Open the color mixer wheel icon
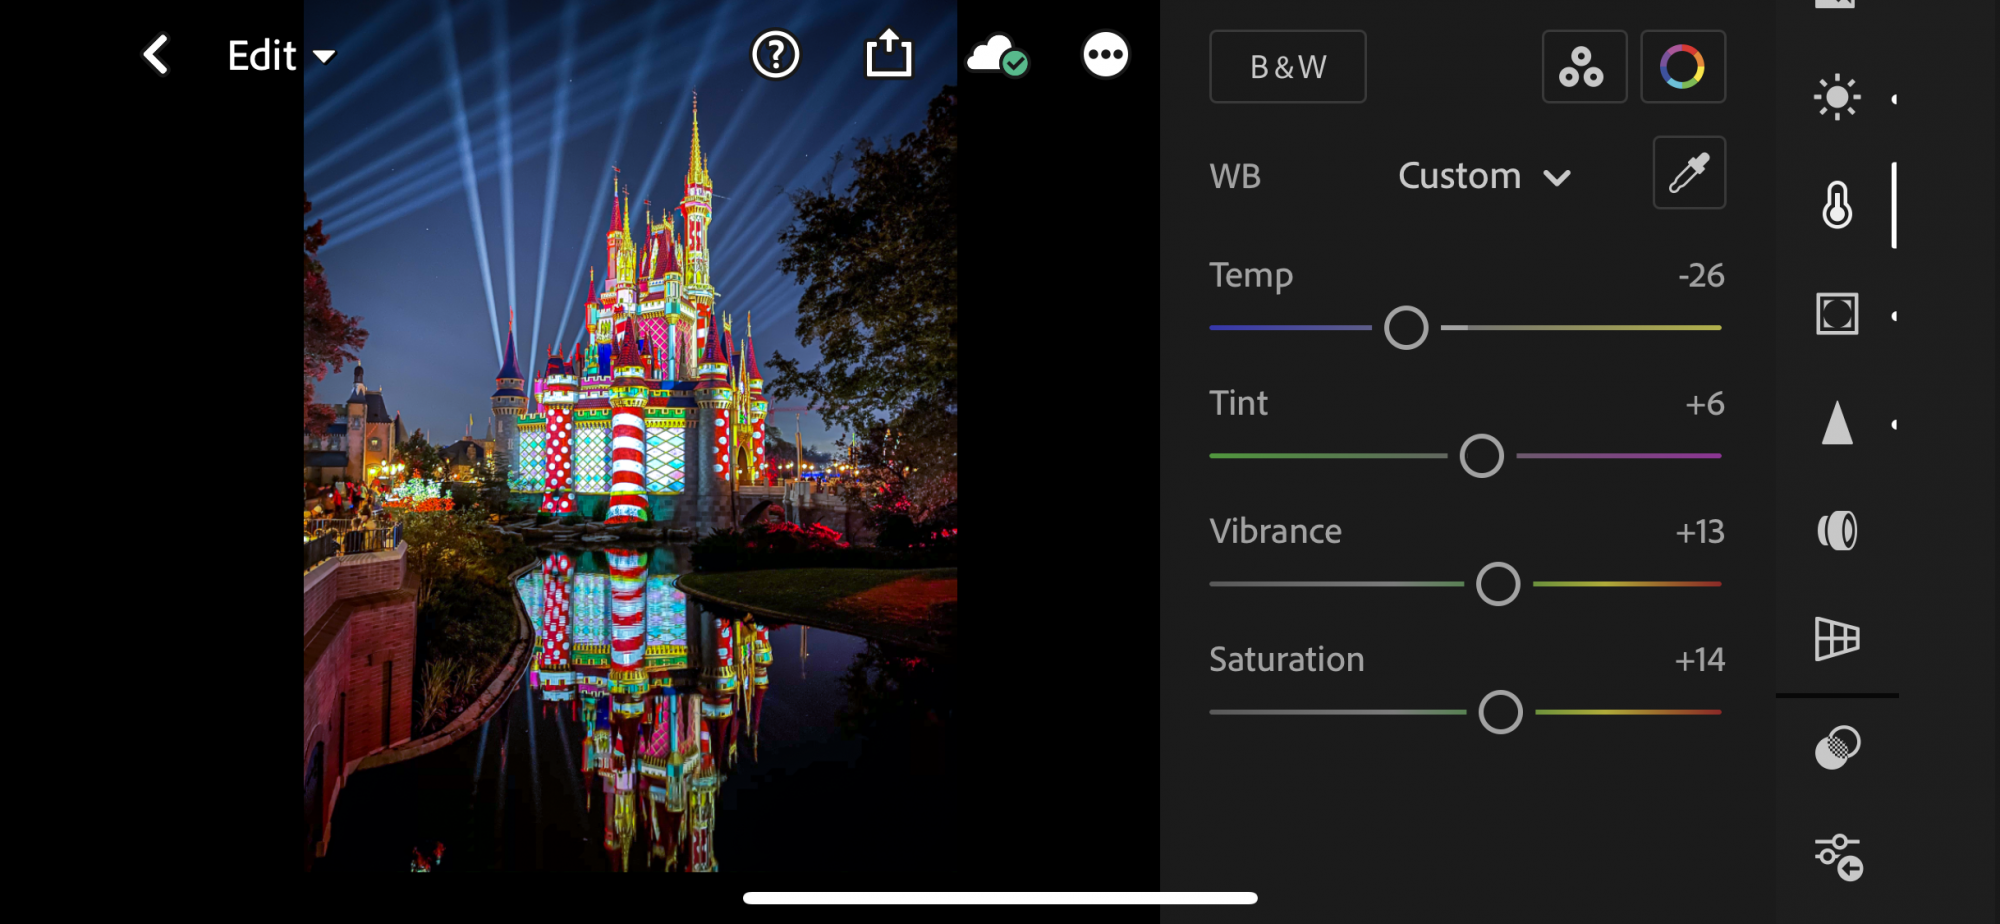Viewport: 2000px width, 924px height. click(x=1683, y=67)
